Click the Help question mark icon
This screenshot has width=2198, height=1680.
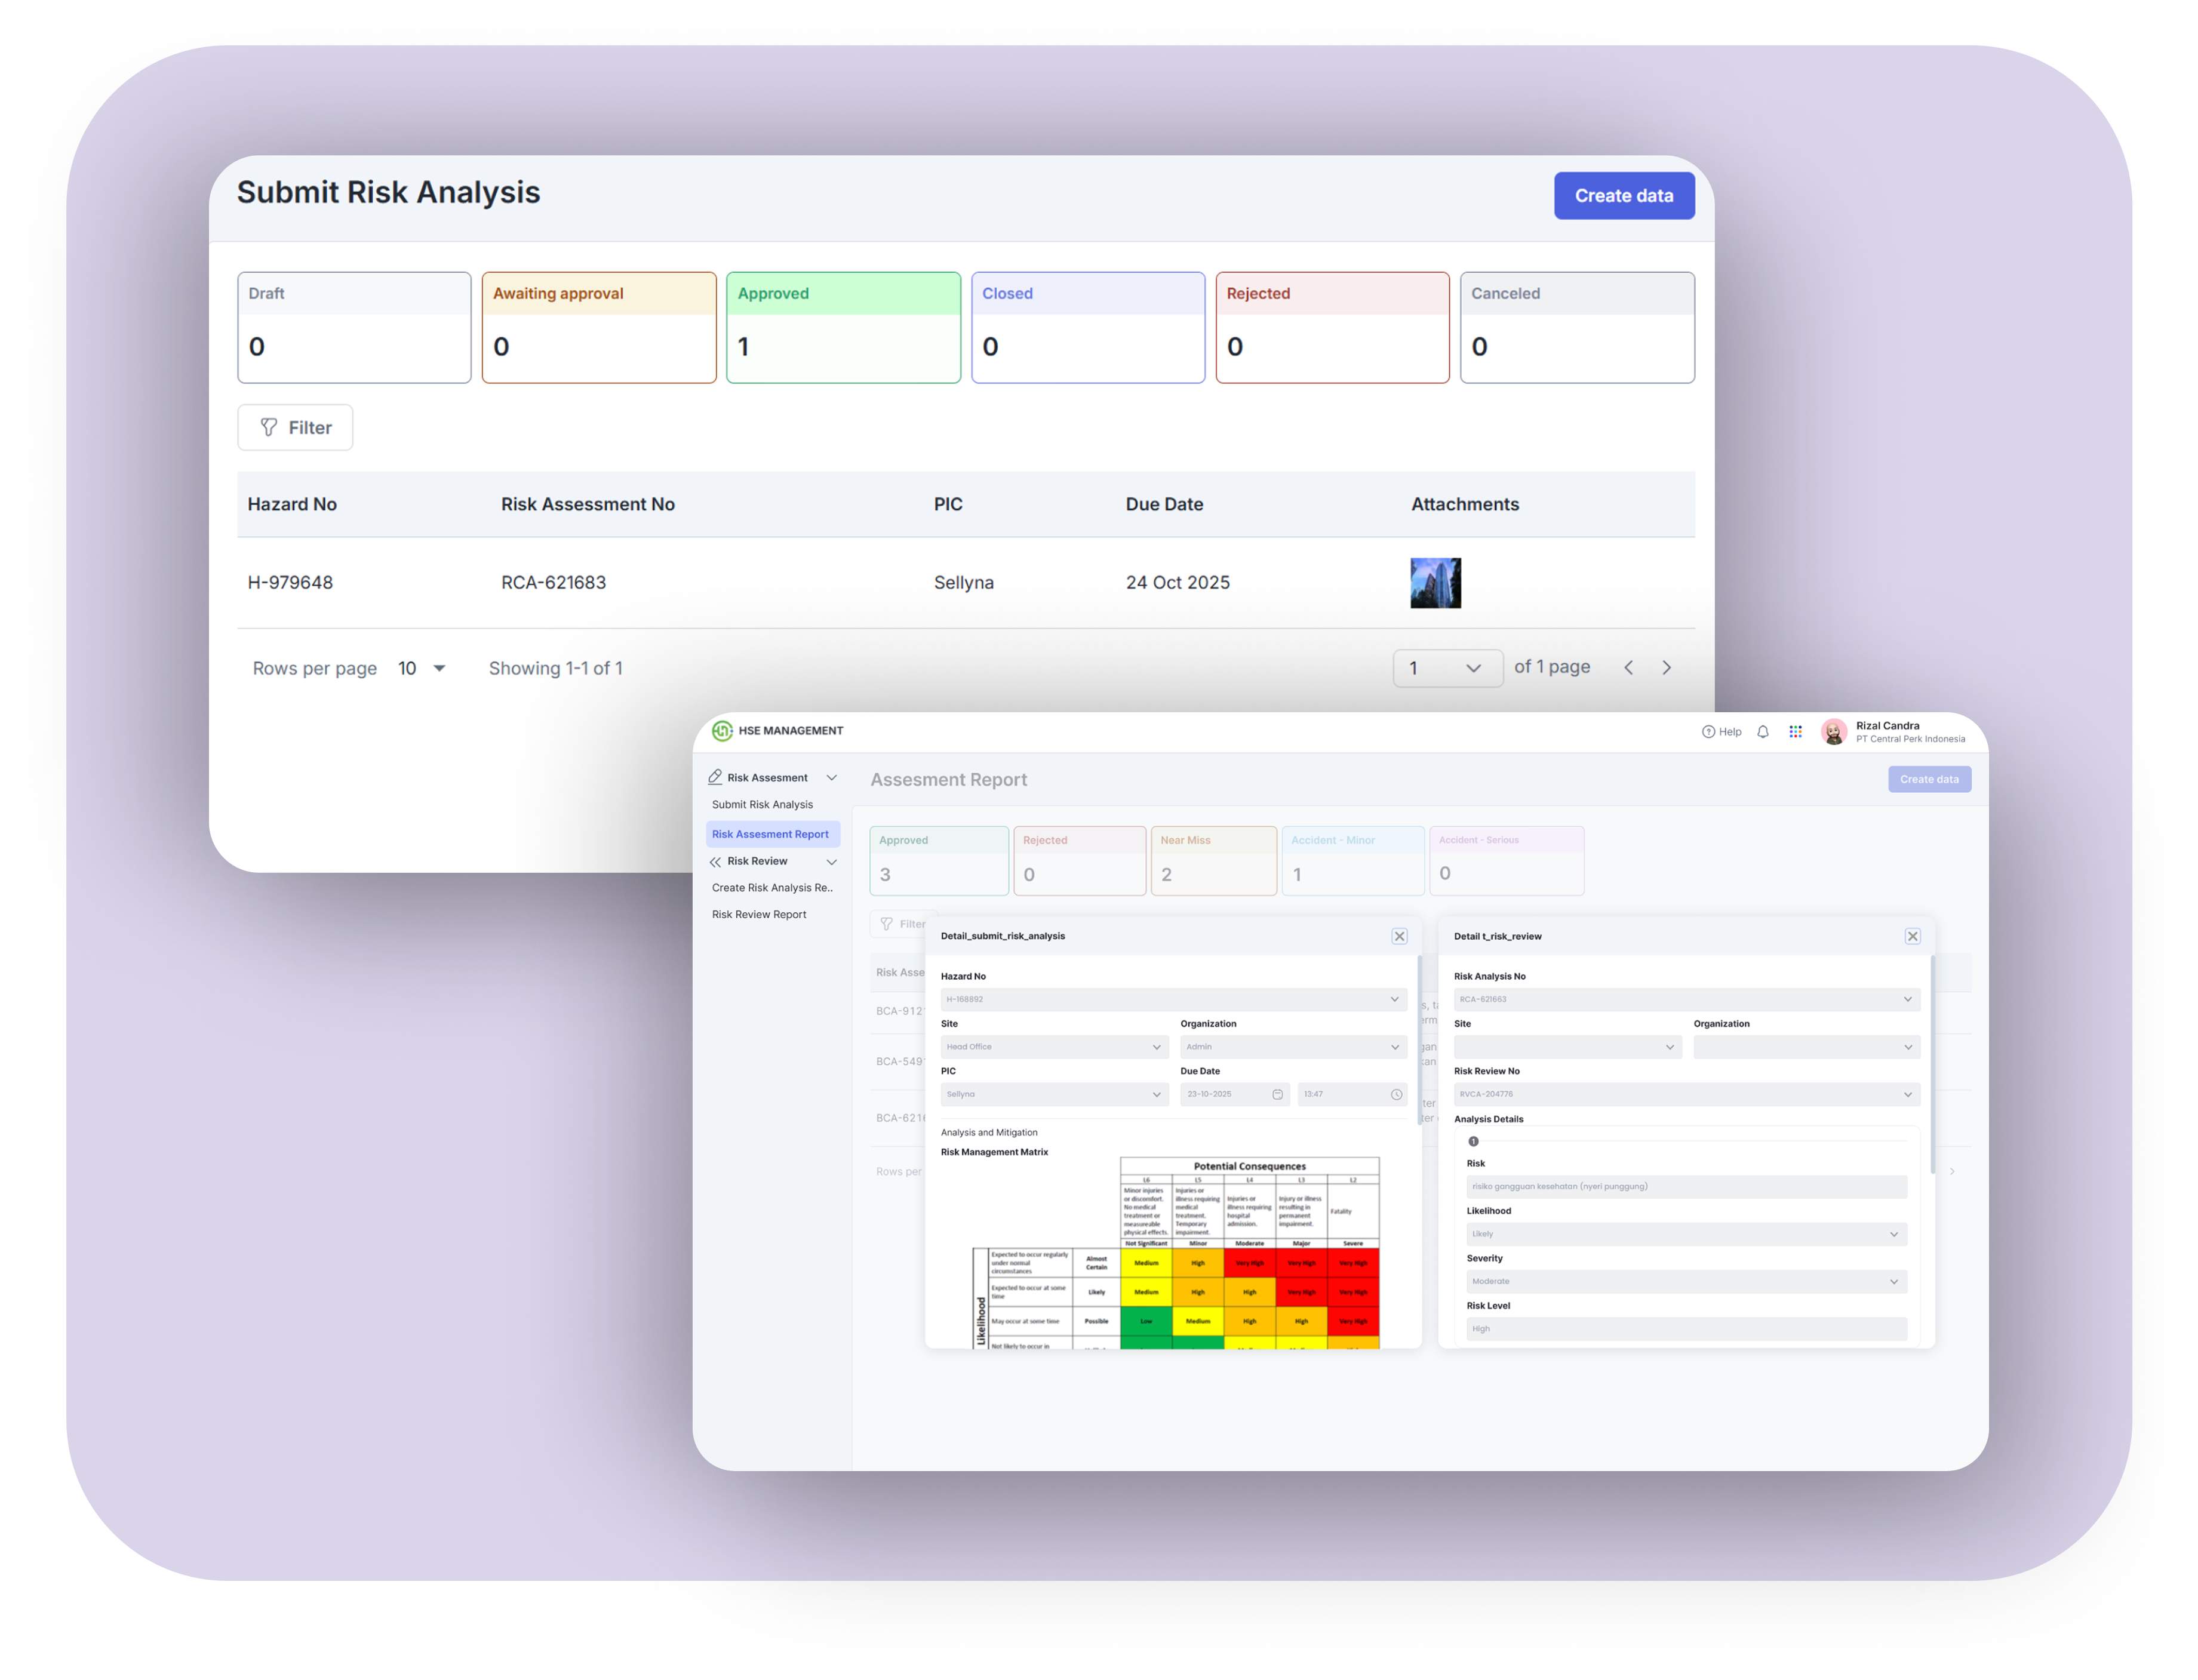point(1708,732)
